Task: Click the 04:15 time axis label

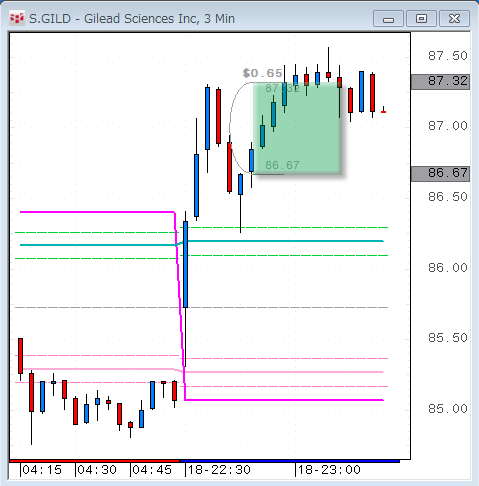Action: pos(42,470)
